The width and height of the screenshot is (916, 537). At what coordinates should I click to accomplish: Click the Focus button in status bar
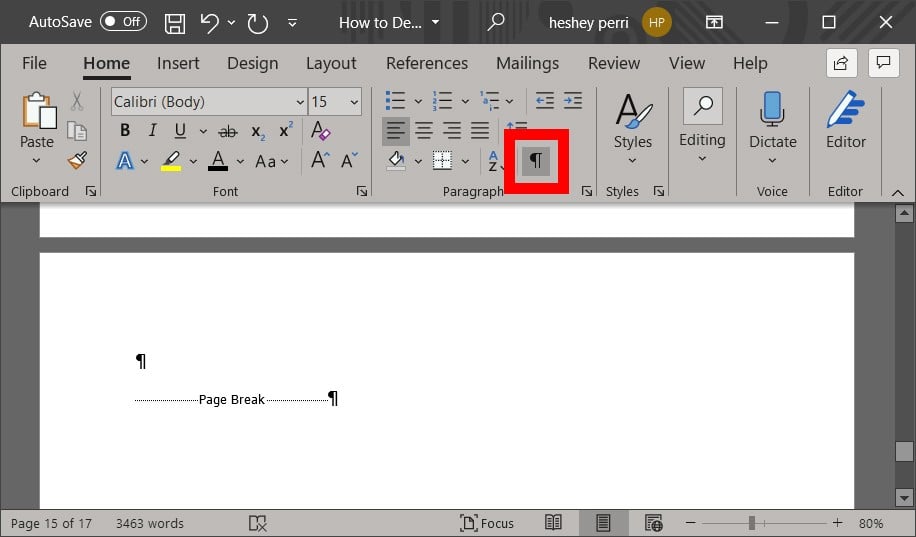pos(486,523)
